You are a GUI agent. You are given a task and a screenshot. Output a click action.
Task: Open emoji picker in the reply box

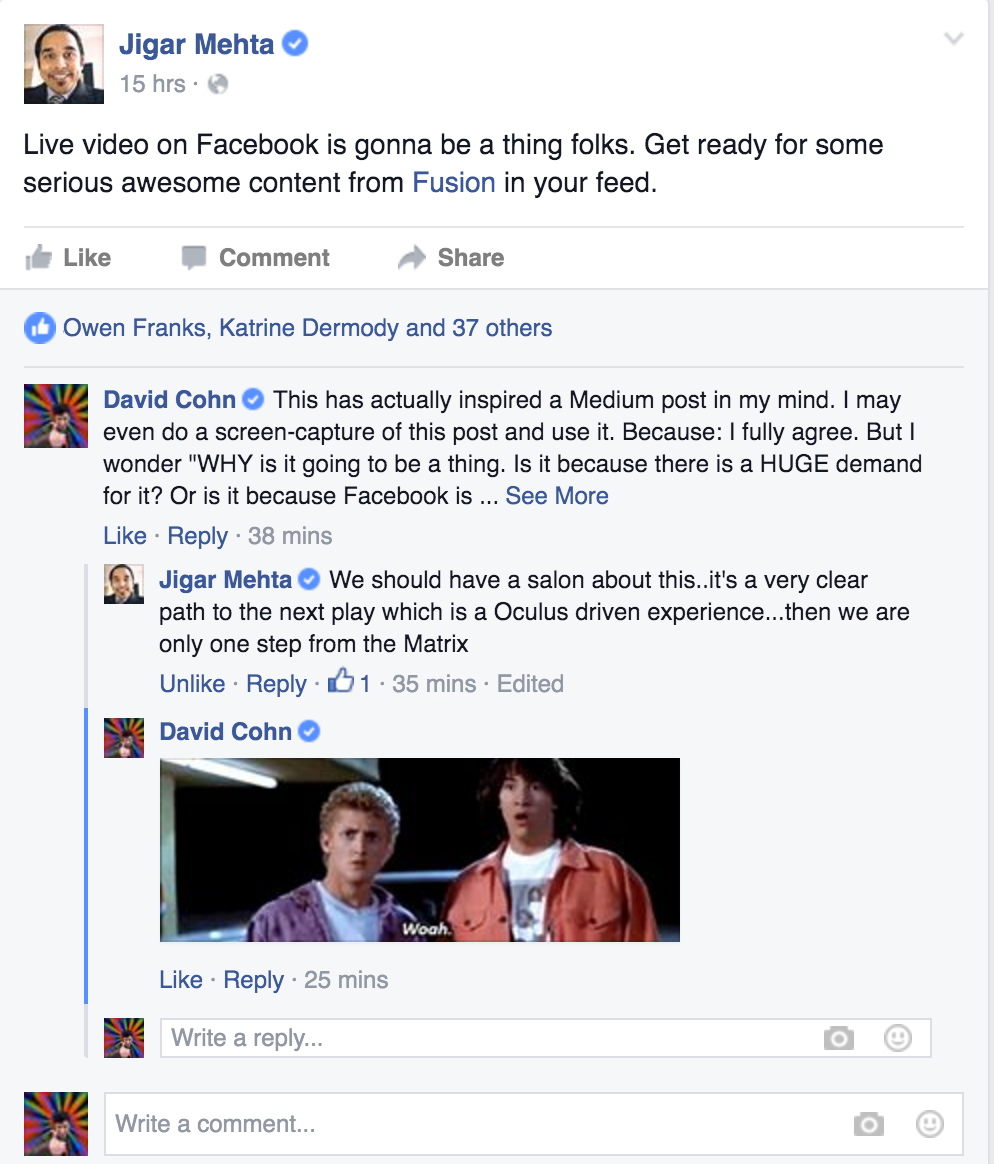click(897, 1038)
